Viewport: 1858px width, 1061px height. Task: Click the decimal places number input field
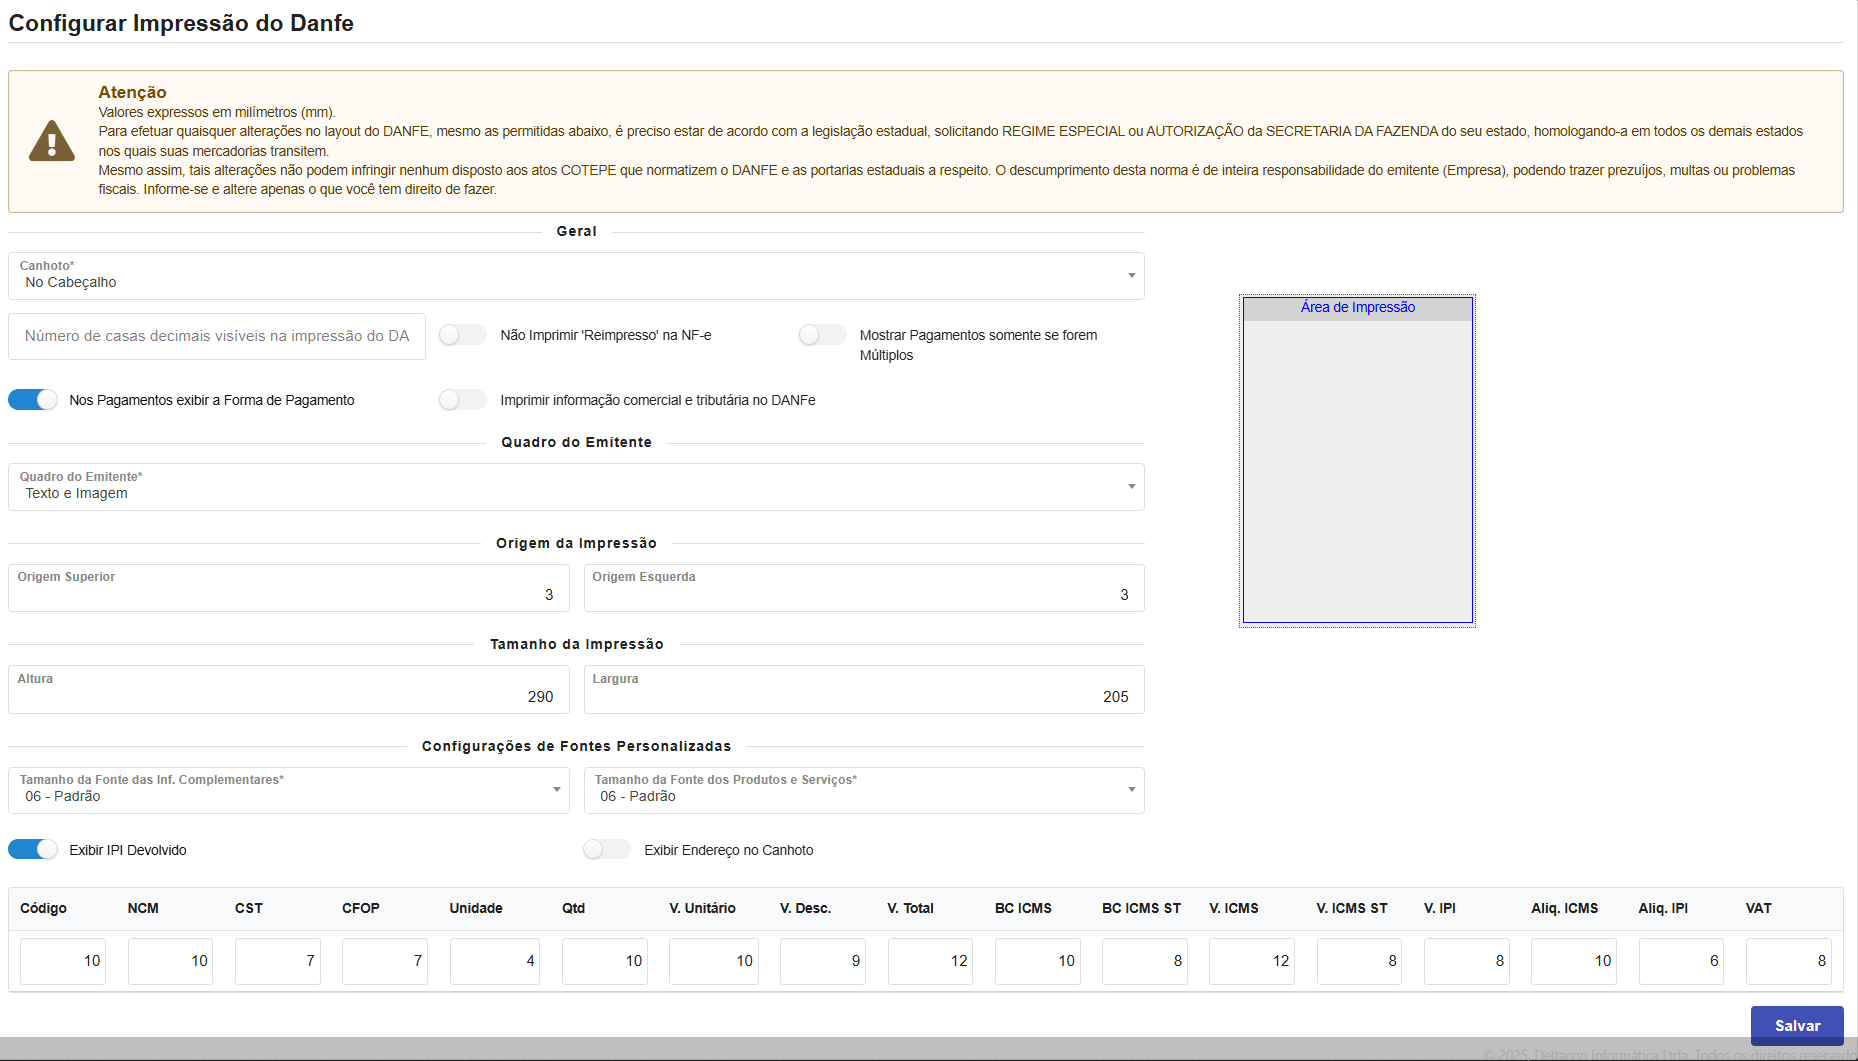click(217, 336)
